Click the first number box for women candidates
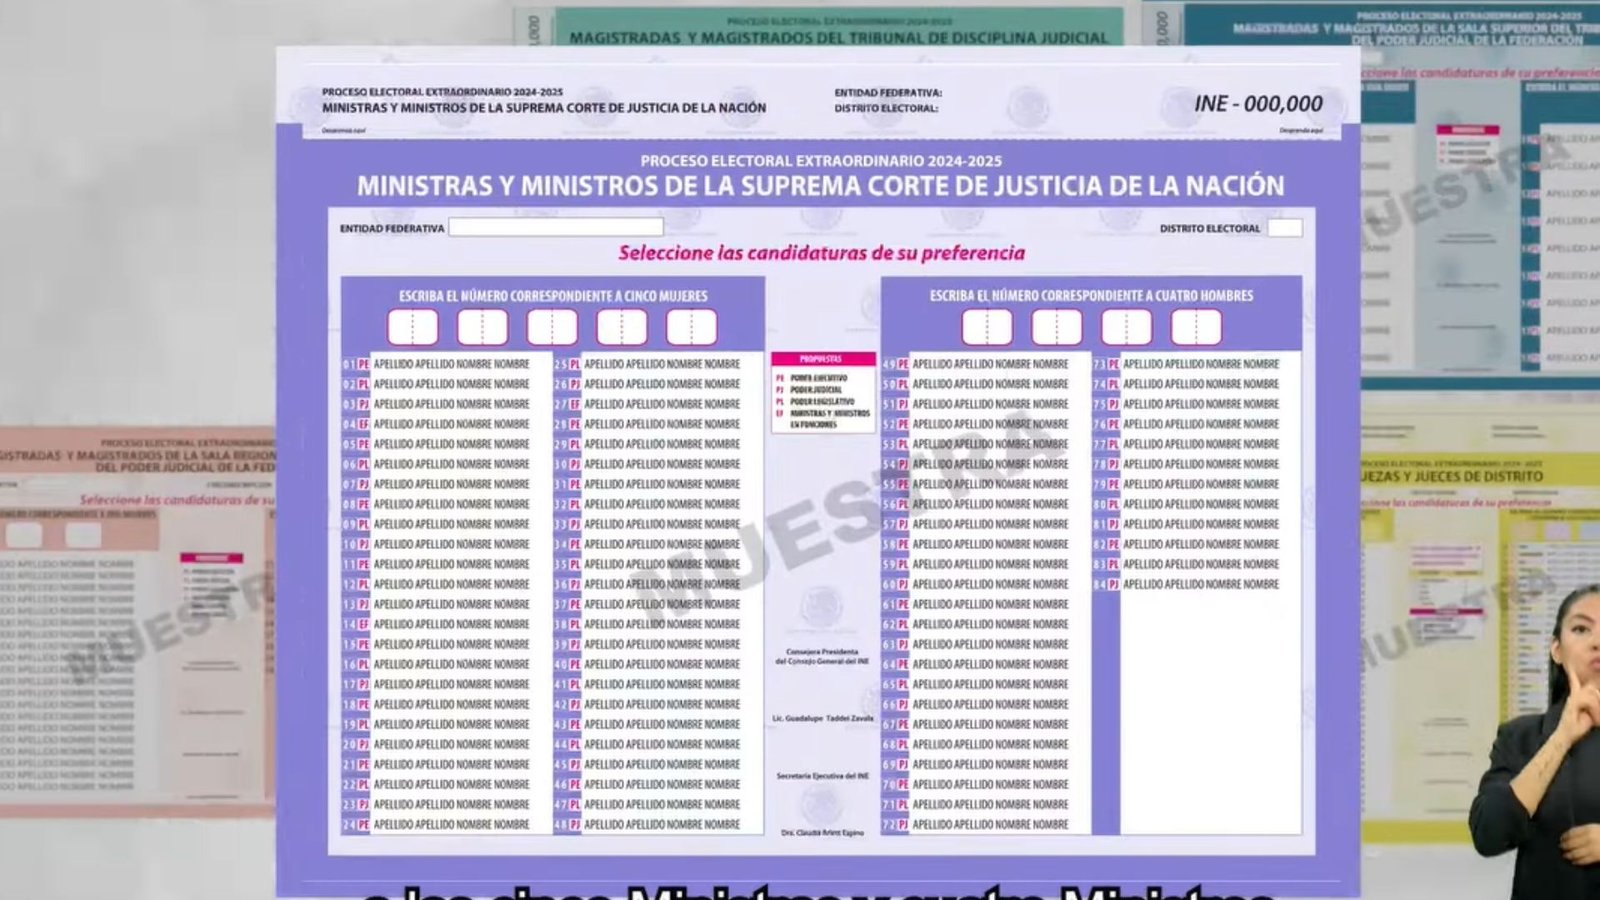Viewport: 1600px width, 900px height. [412, 327]
